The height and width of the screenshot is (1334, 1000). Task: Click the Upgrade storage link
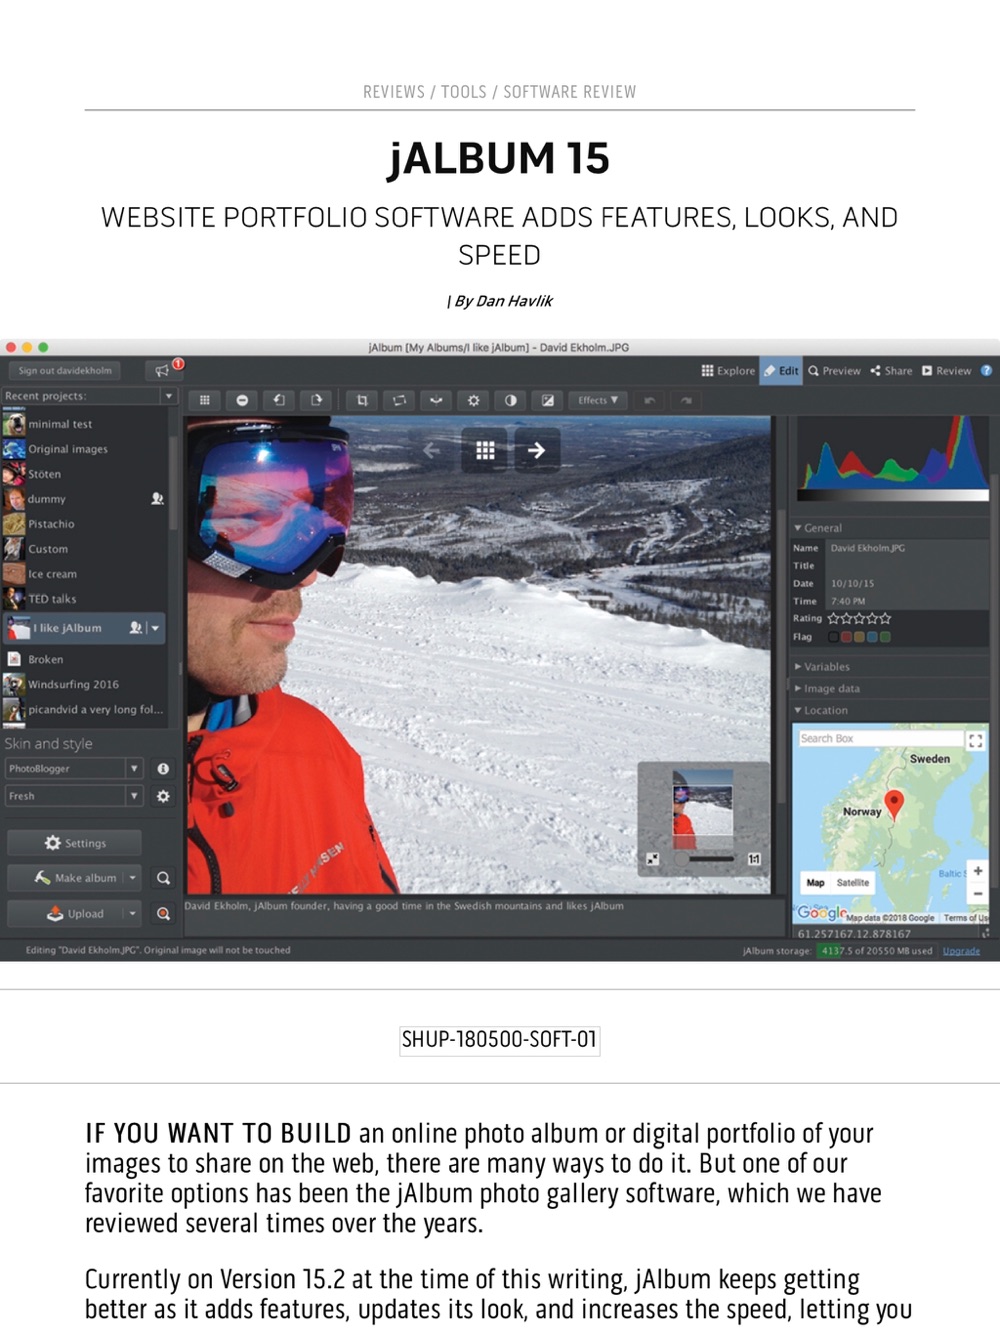click(961, 951)
